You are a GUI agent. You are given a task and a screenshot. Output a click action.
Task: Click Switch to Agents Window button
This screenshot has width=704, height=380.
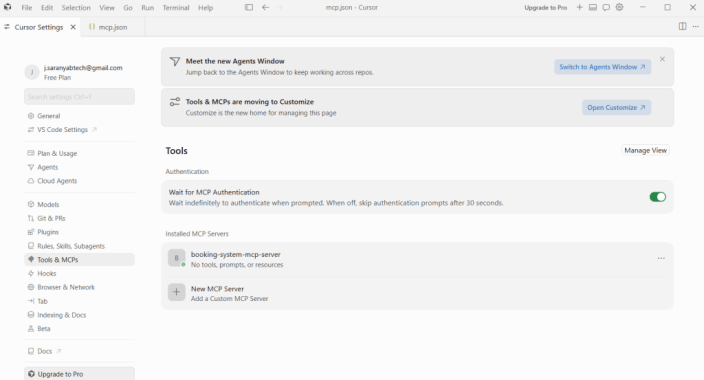(x=602, y=67)
